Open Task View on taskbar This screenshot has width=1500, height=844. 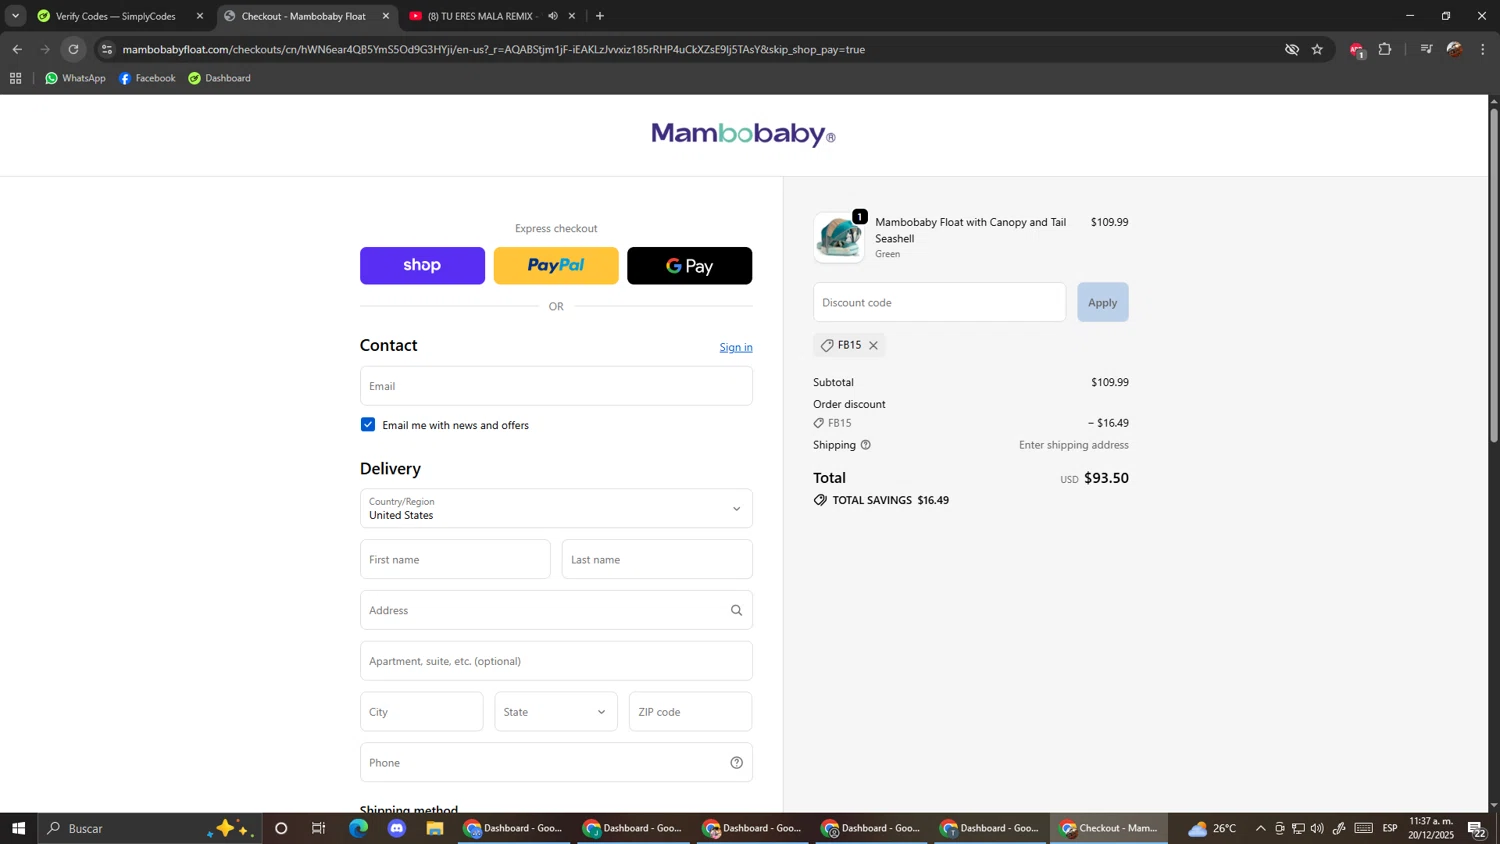click(x=319, y=829)
